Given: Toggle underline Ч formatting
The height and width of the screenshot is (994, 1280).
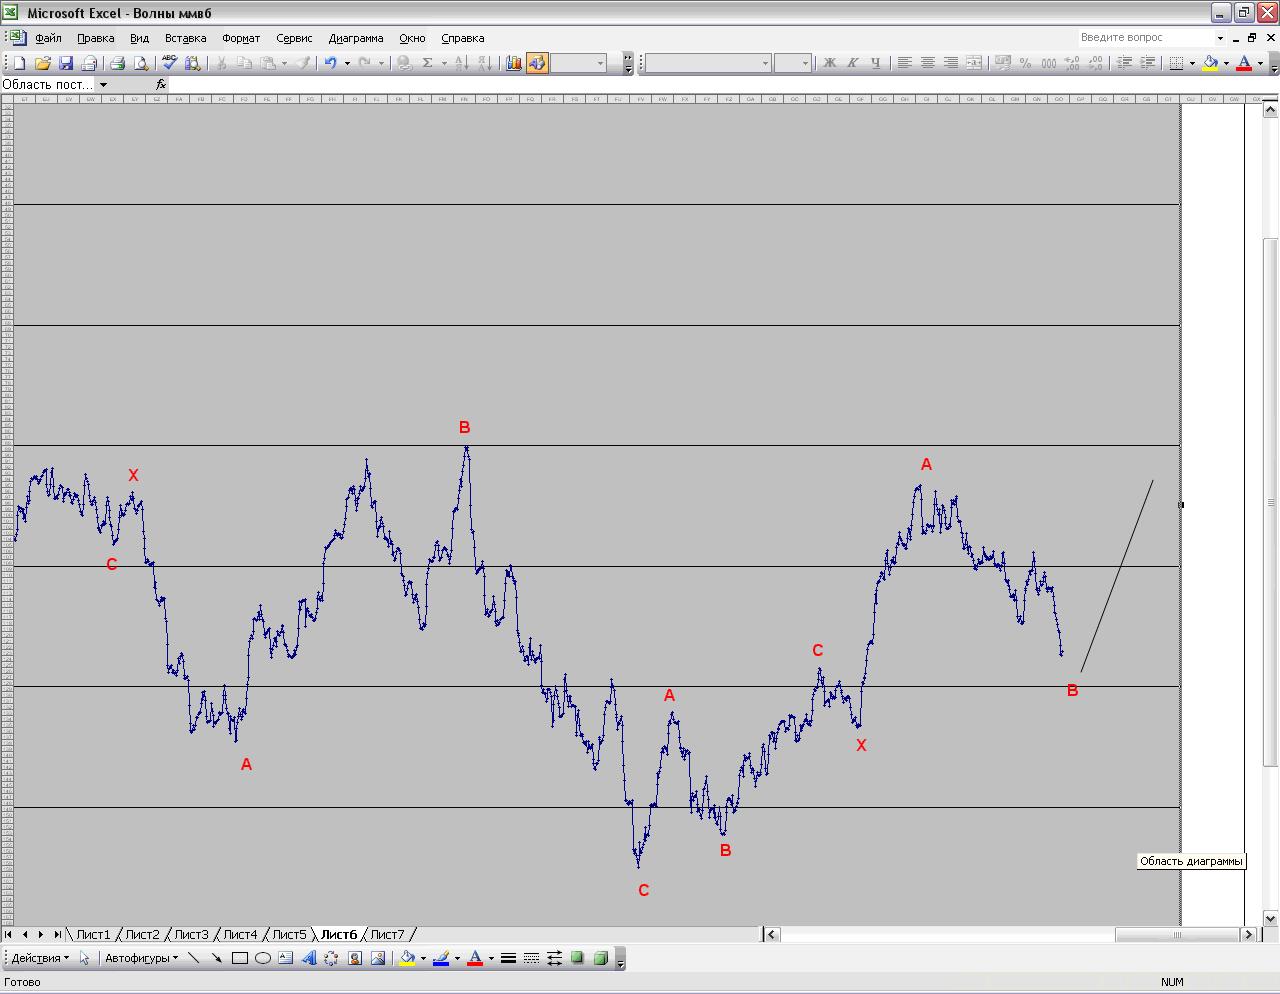Looking at the screenshot, I should 875,63.
